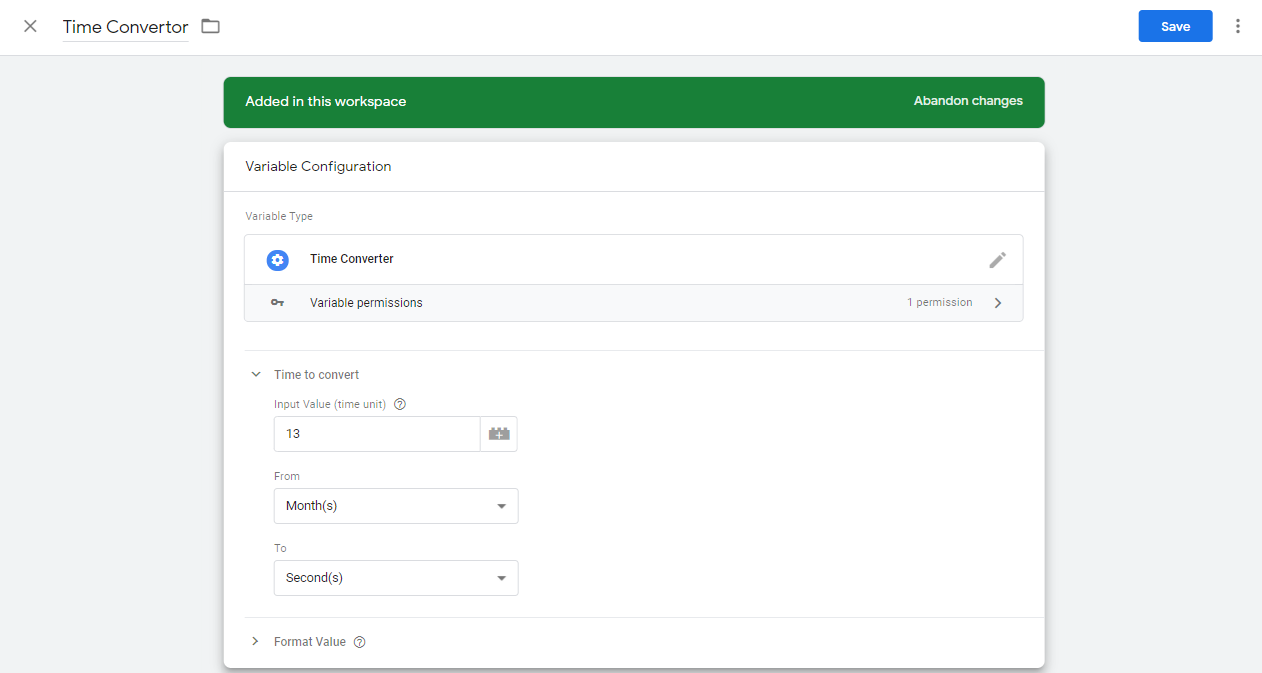
Task: Open the three-dot more actions menu
Action: pos(1238,26)
